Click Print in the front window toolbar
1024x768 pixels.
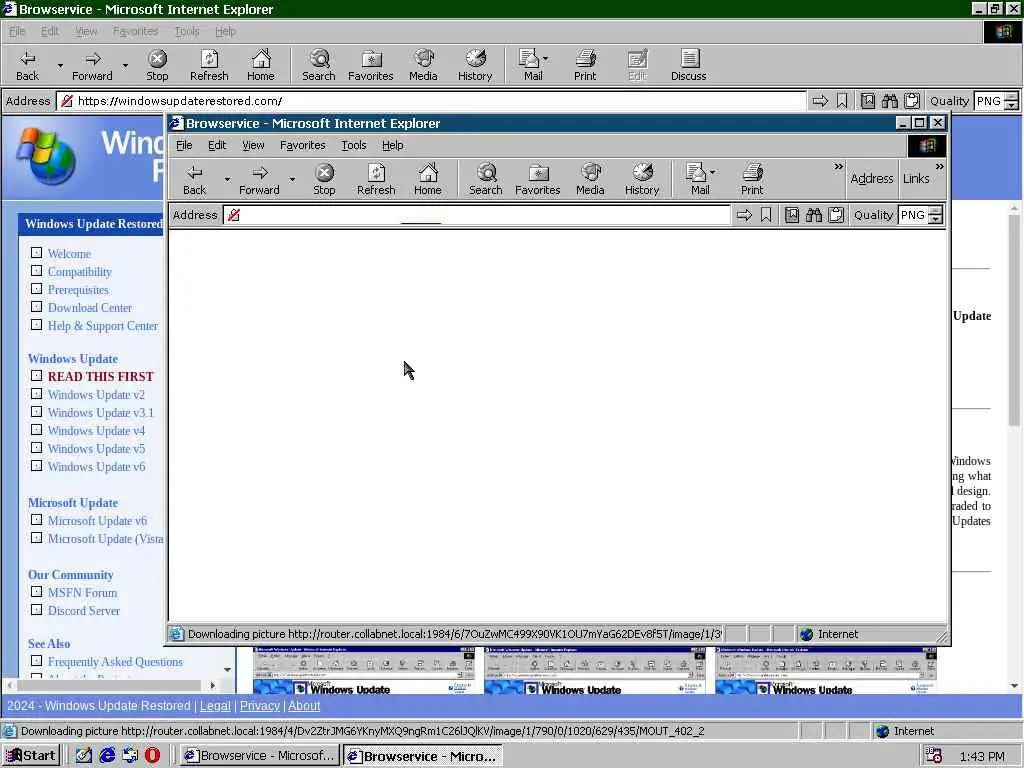coord(752,180)
